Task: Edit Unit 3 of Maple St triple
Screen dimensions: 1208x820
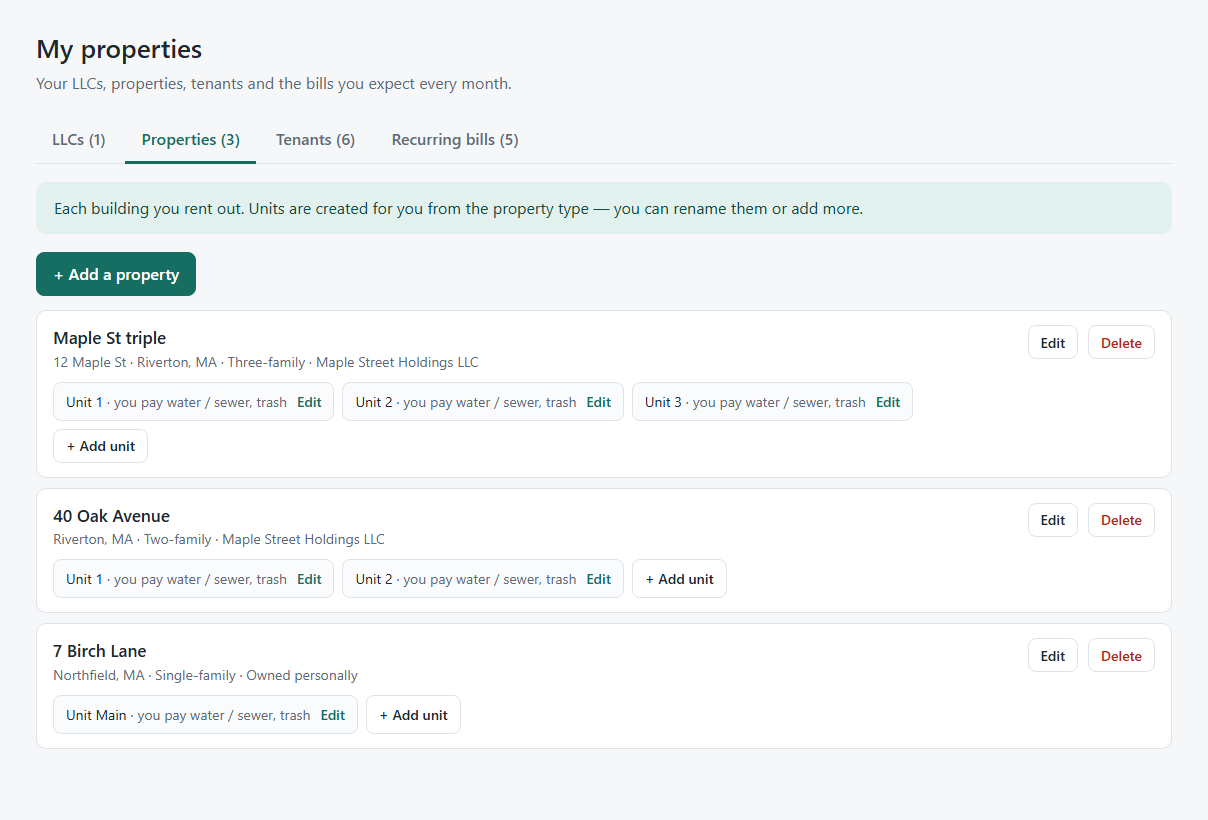Action: (888, 402)
